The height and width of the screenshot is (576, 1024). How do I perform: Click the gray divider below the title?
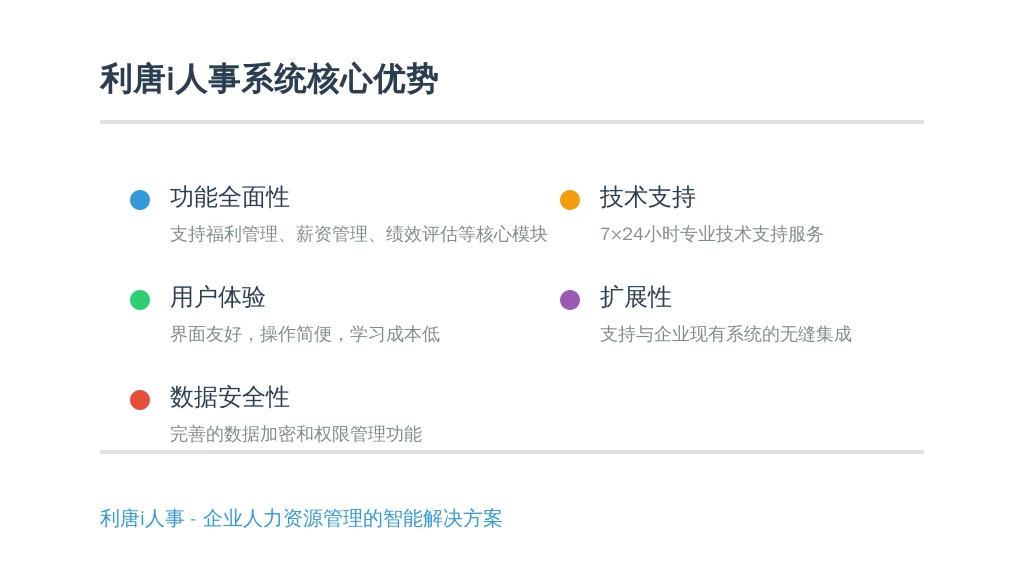[512, 121]
